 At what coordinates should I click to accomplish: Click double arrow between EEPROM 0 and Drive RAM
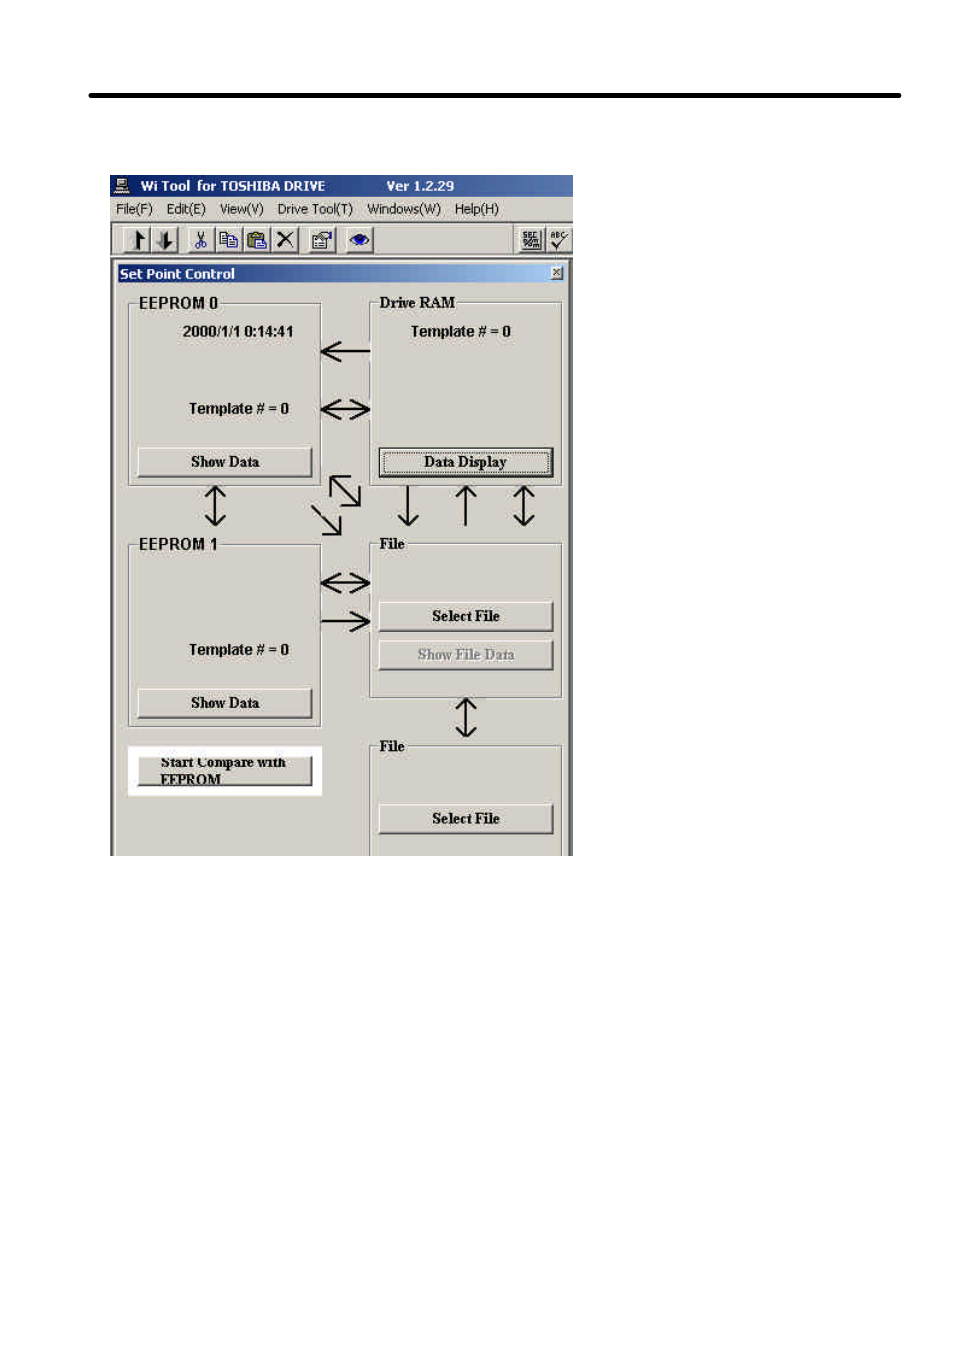tap(345, 409)
